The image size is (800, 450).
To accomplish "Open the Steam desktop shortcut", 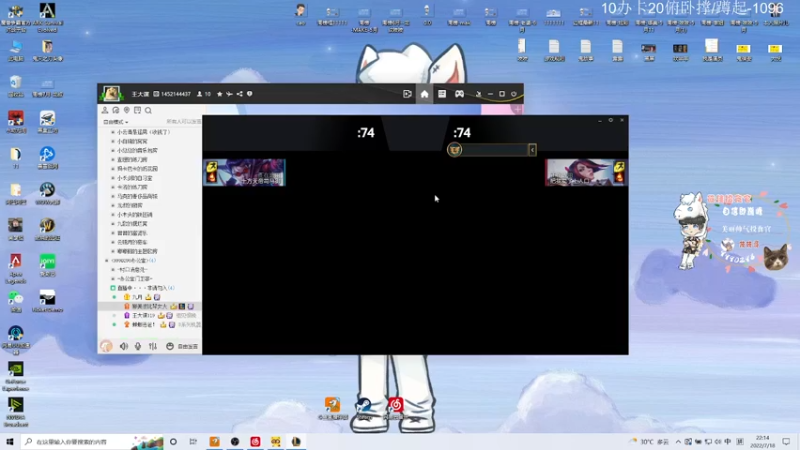I will tap(364, 408).
